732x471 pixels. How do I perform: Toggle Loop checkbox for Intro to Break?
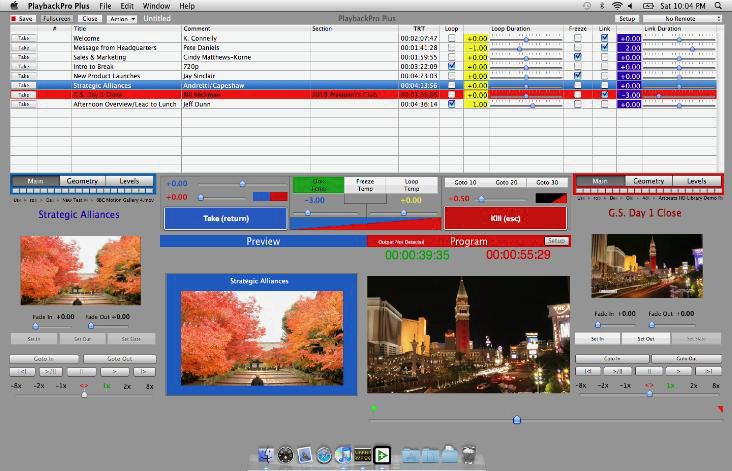point(452,66)
